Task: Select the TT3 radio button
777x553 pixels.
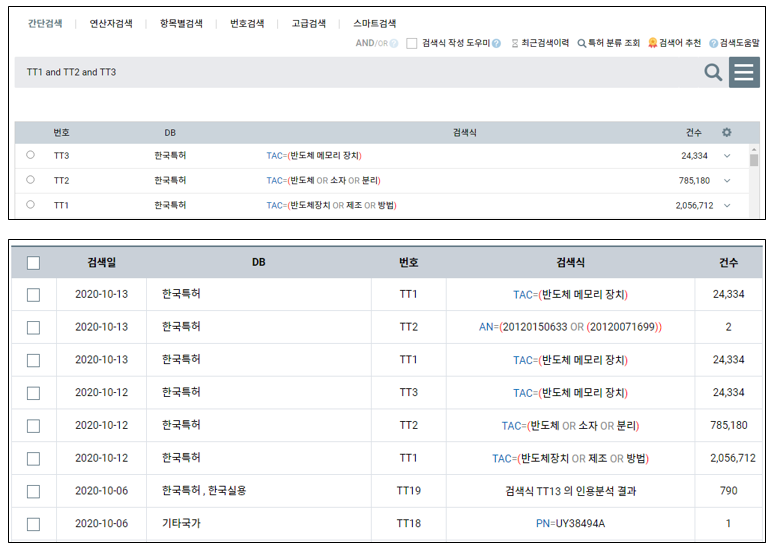Action: click(x=30, y=155)
